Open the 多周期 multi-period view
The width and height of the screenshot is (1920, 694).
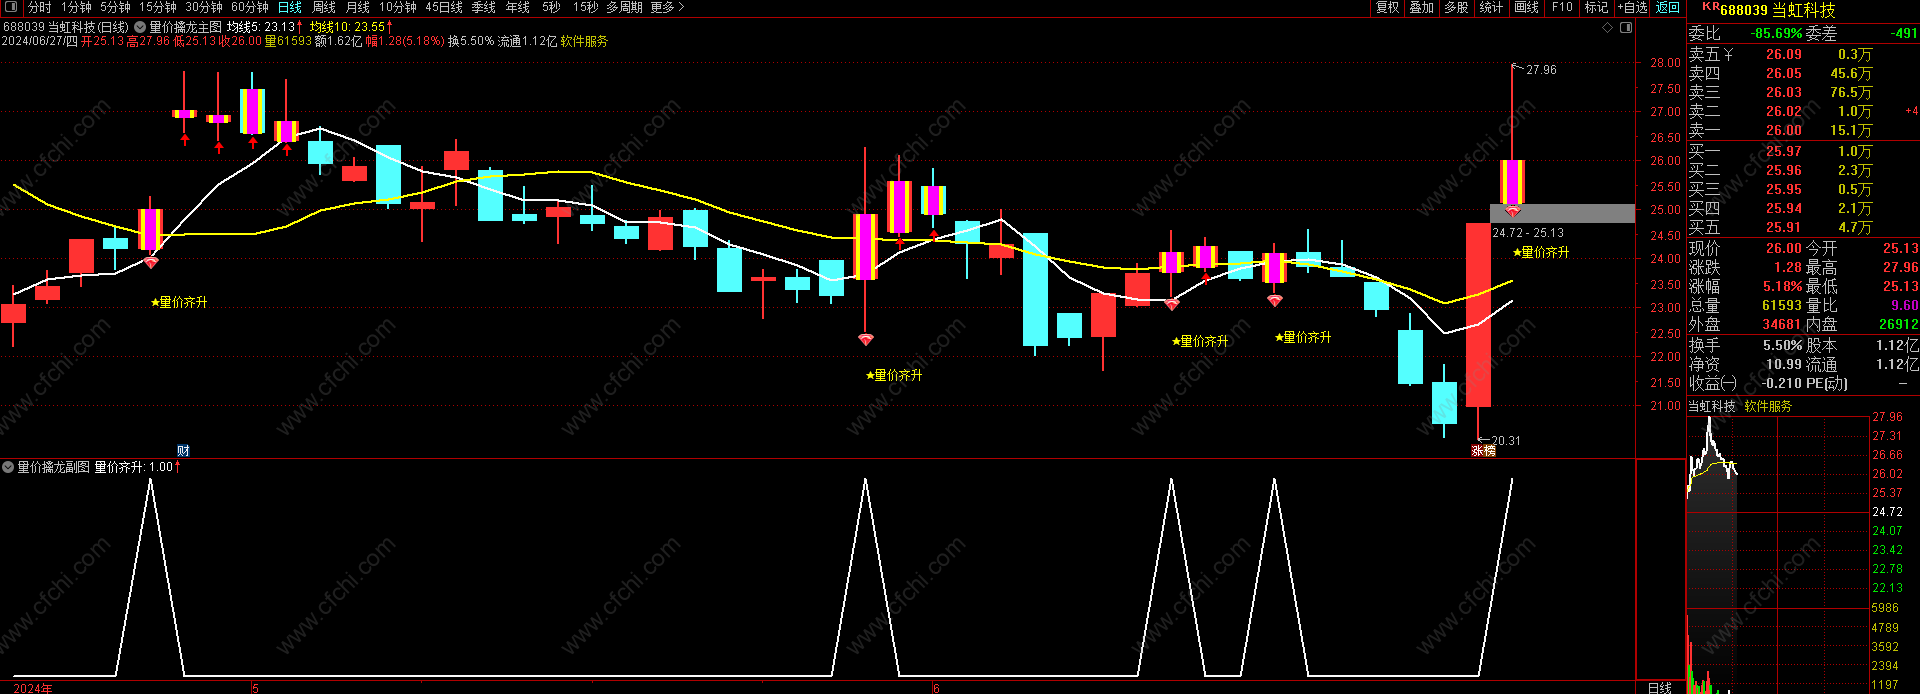[x=625, y=7]
